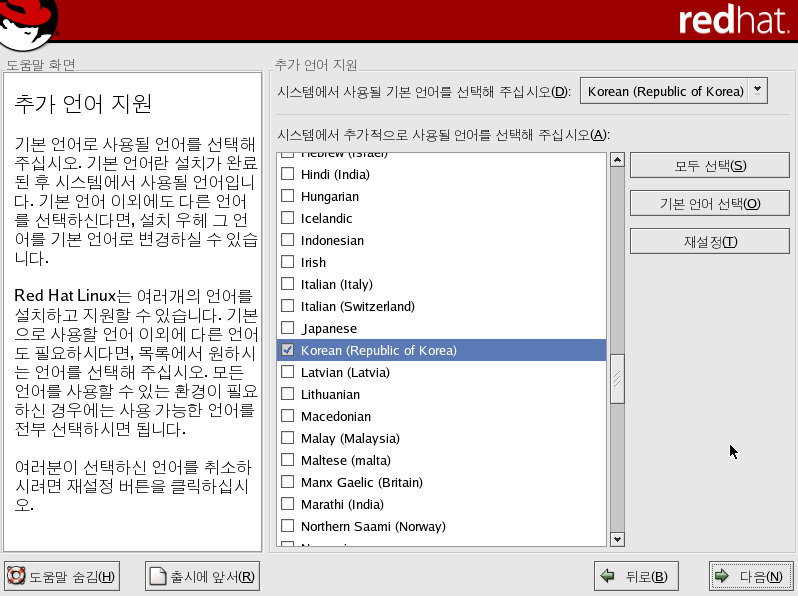This screenshot has width=798, height=596.
Task: Click the 재설정(T) reset button
Action: 709,241
